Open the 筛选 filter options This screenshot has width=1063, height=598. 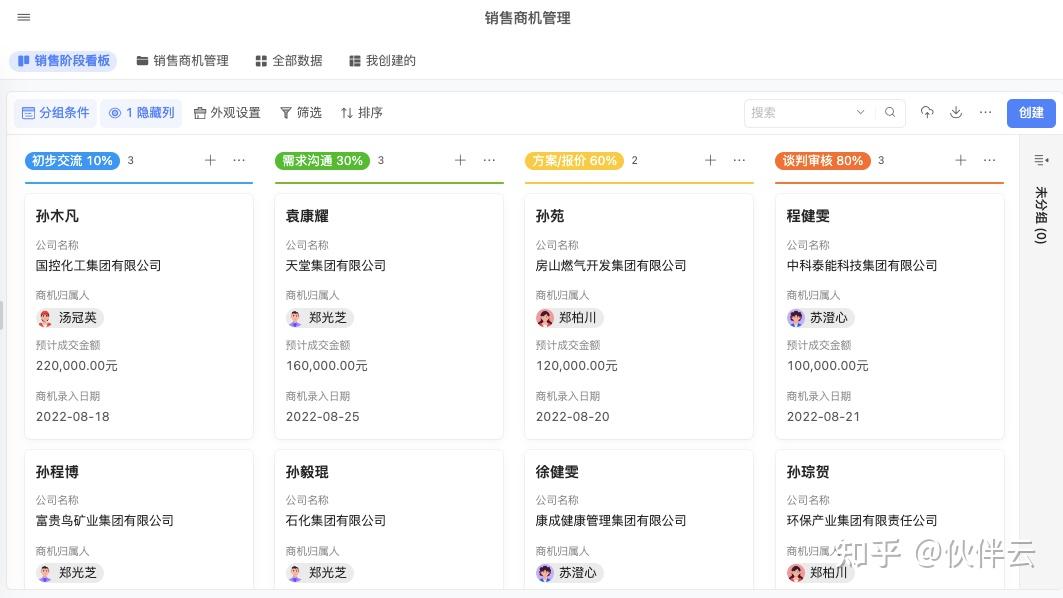(x=301, y=113)
